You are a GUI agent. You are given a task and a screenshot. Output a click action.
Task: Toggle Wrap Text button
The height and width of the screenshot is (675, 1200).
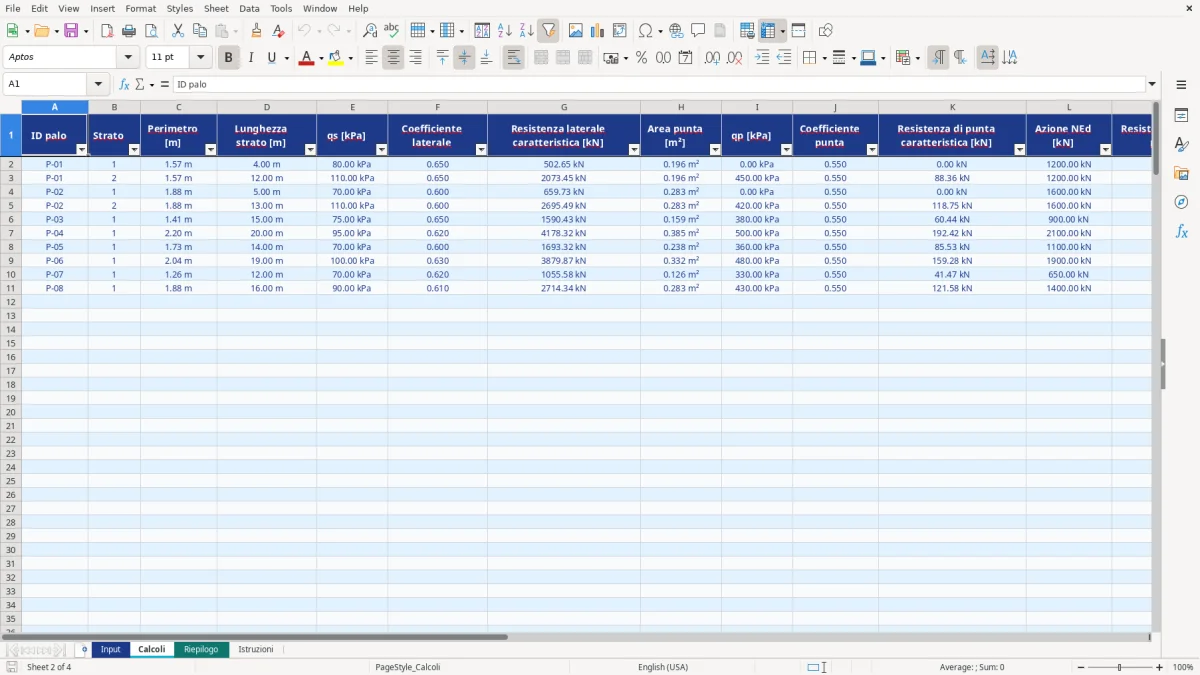[x=513, y=58]
